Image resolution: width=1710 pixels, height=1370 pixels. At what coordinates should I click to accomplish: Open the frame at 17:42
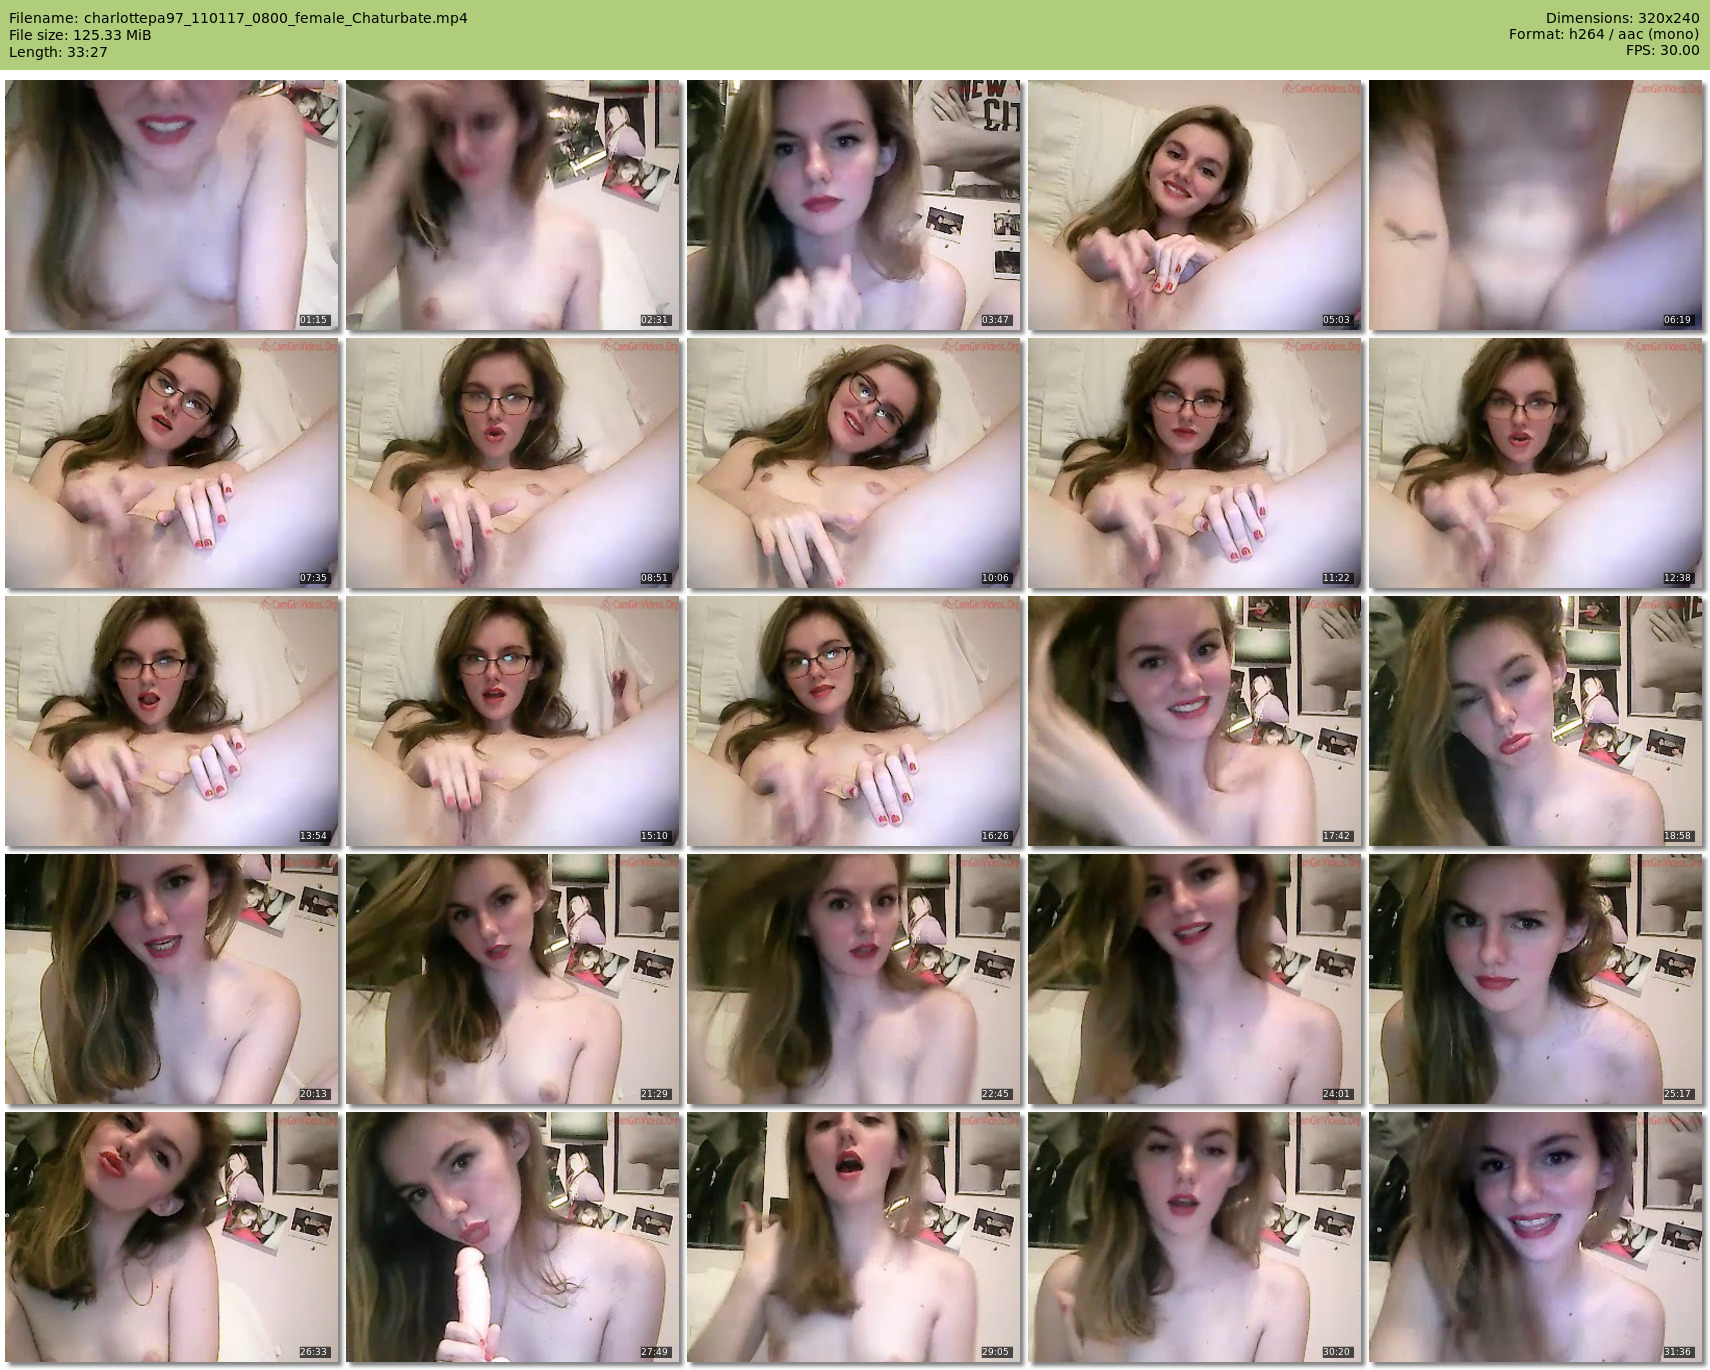point(1195,721)
